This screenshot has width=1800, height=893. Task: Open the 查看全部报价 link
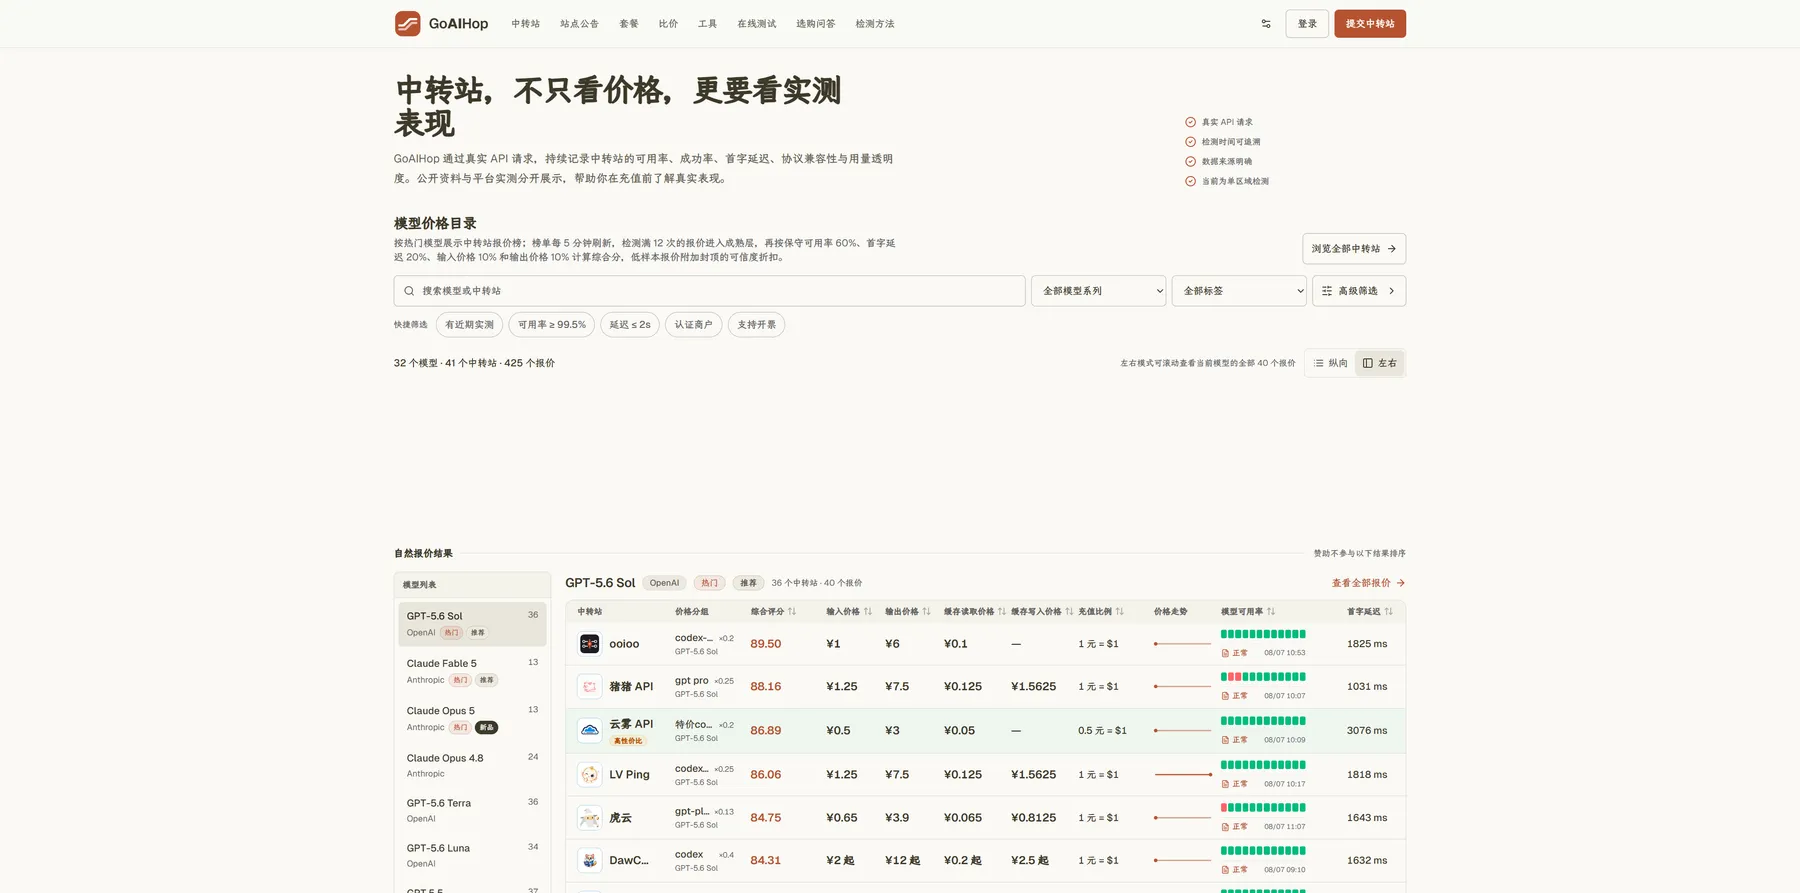(1368, 583)
